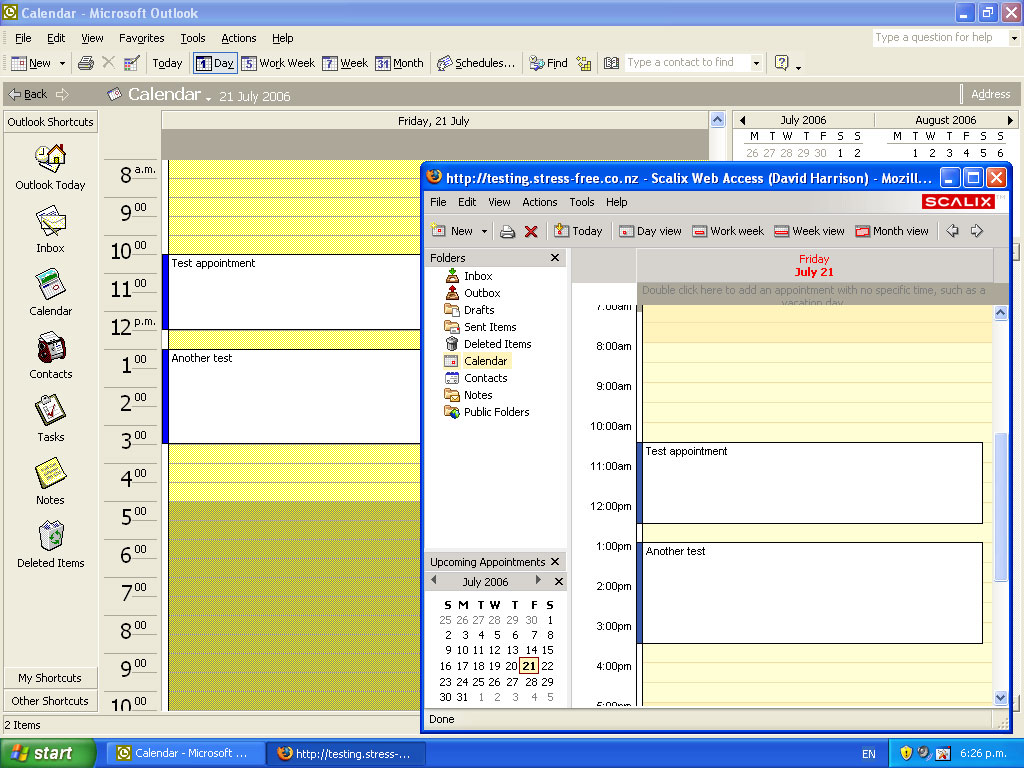The width and height of the screenshot is (1024, 768).
Task: Click the Scalix Print icon
Action: coord(507,231)
